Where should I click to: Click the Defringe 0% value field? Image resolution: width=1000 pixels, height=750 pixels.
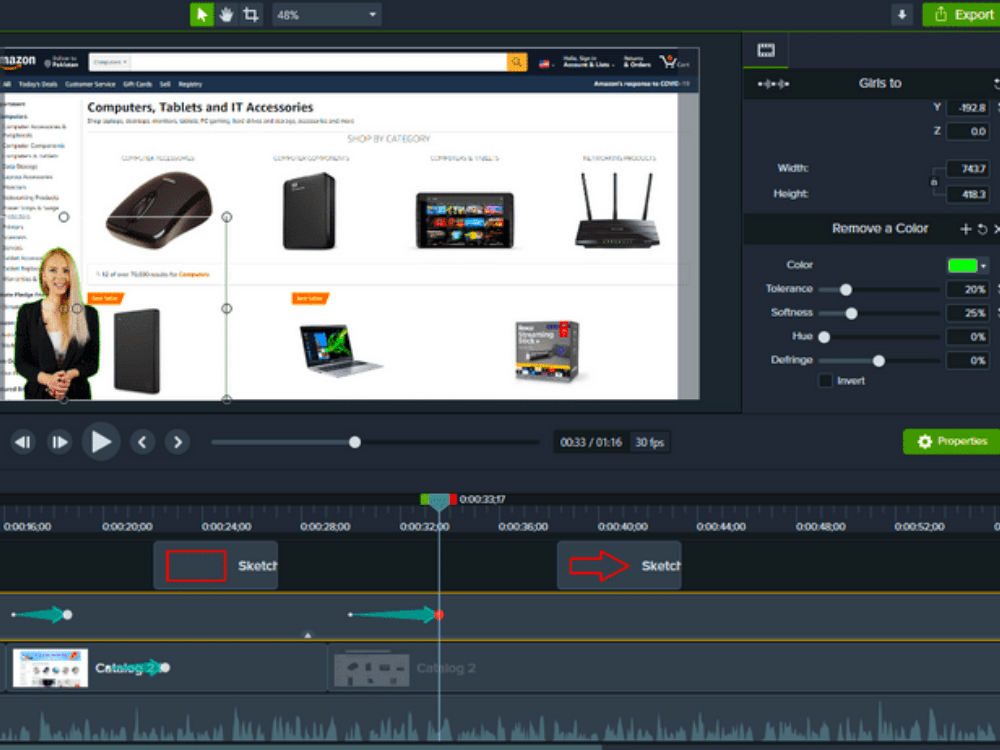click(x=967, y=361)
